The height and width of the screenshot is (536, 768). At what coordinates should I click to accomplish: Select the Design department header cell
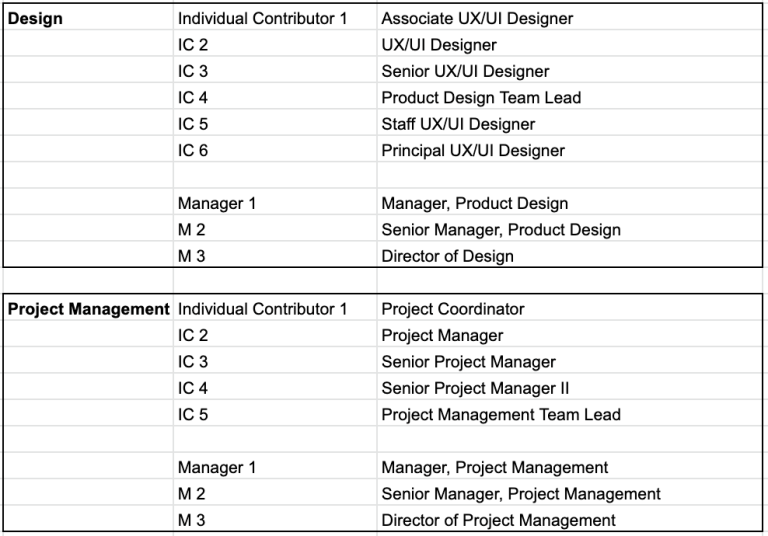click(x=88, y=18)
